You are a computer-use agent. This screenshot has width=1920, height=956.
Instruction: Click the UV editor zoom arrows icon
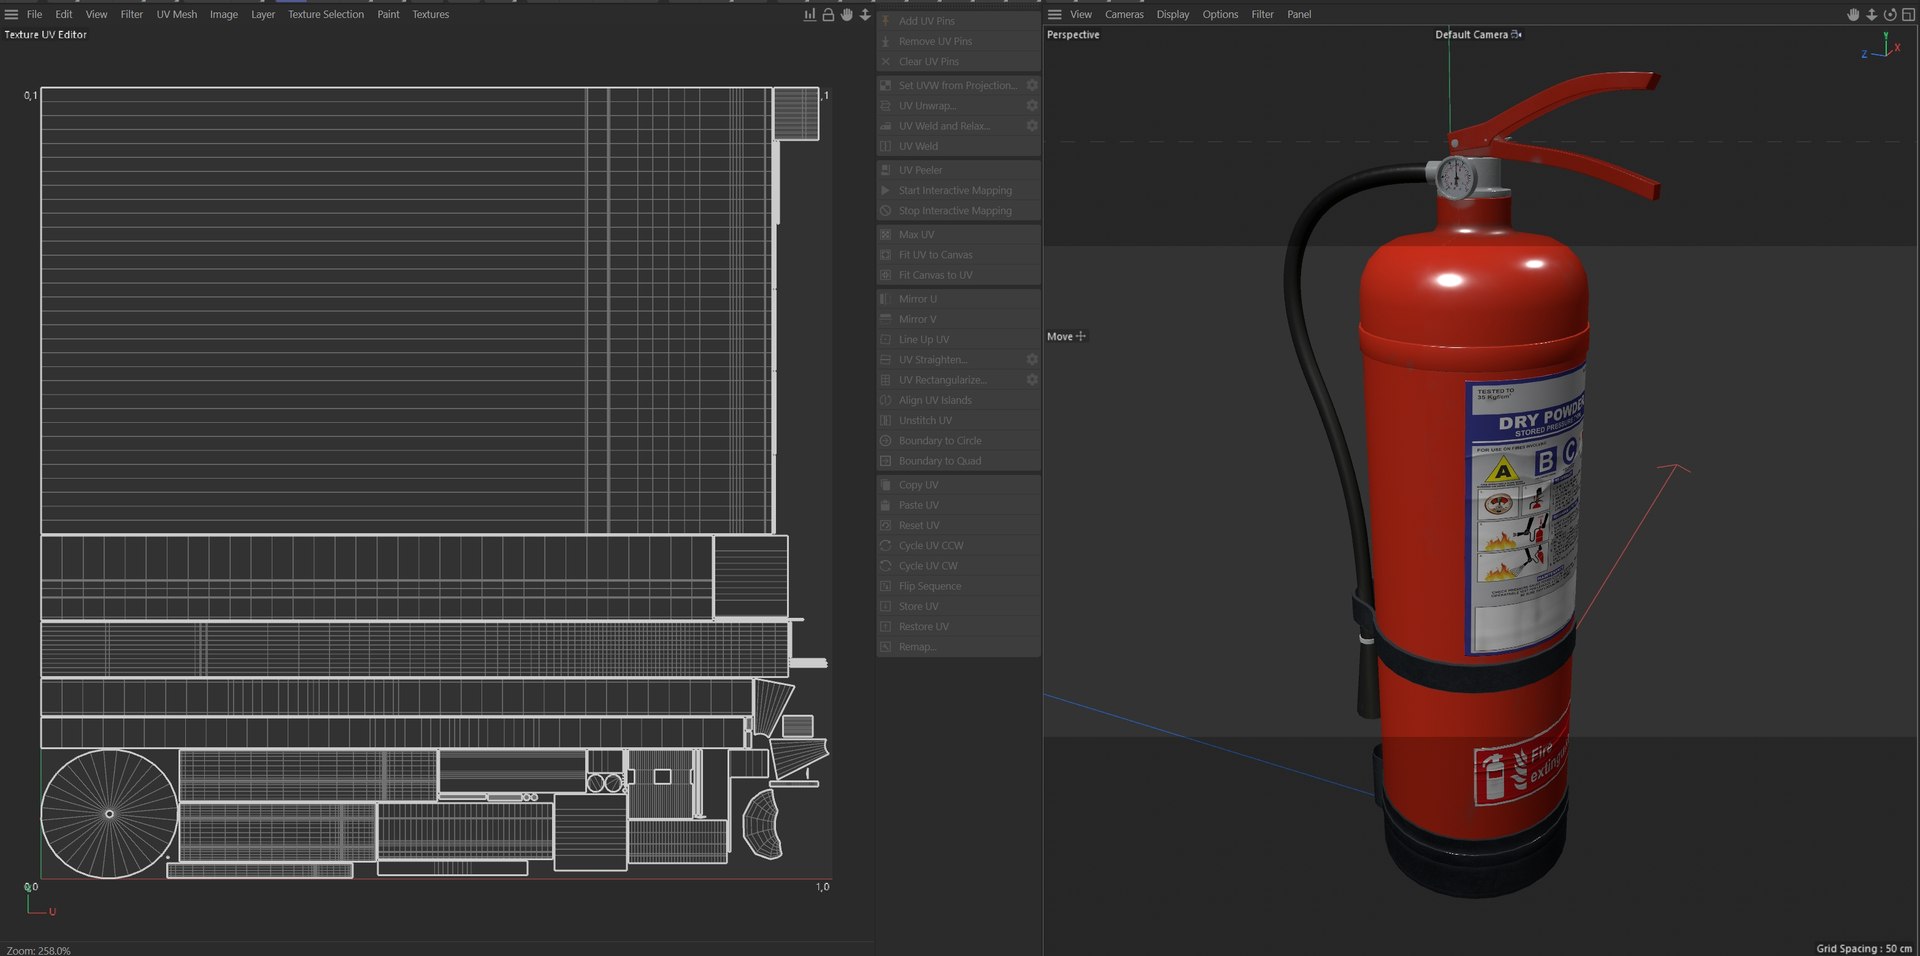pyautogui.click(x=865, y=14)
